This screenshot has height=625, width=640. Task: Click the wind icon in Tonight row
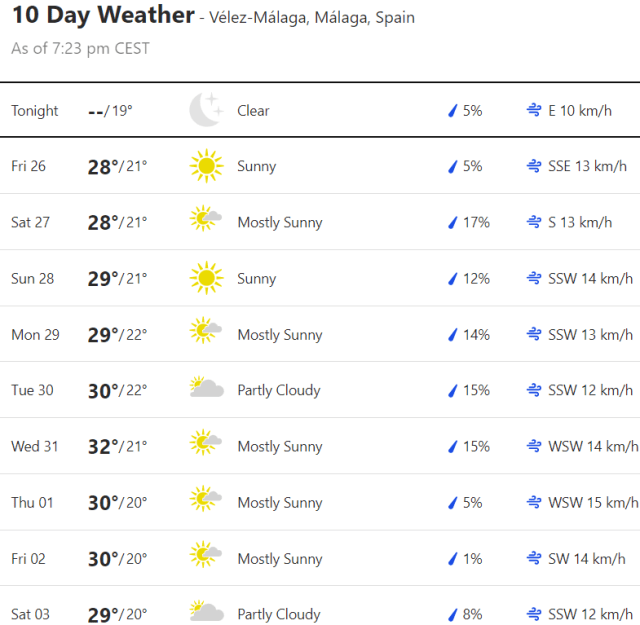pyautogui.click(x=534, y=111)
